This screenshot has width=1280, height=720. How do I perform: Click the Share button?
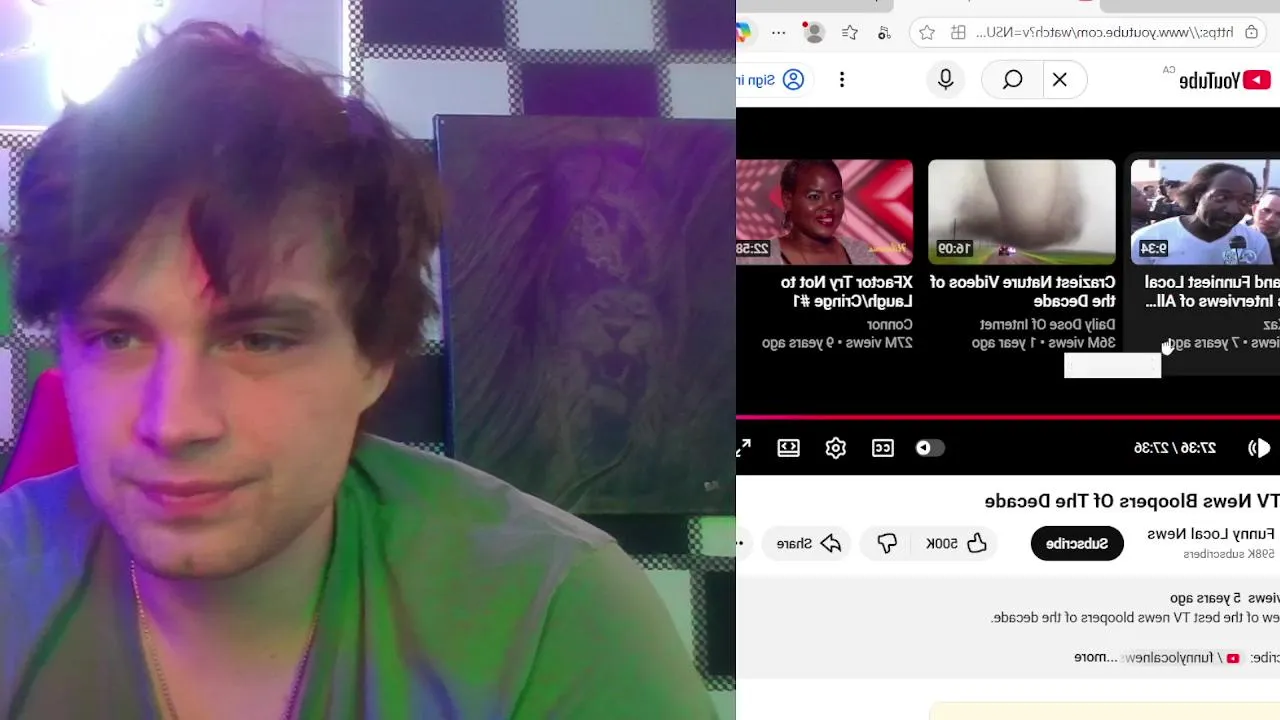(x=809, y=543)
